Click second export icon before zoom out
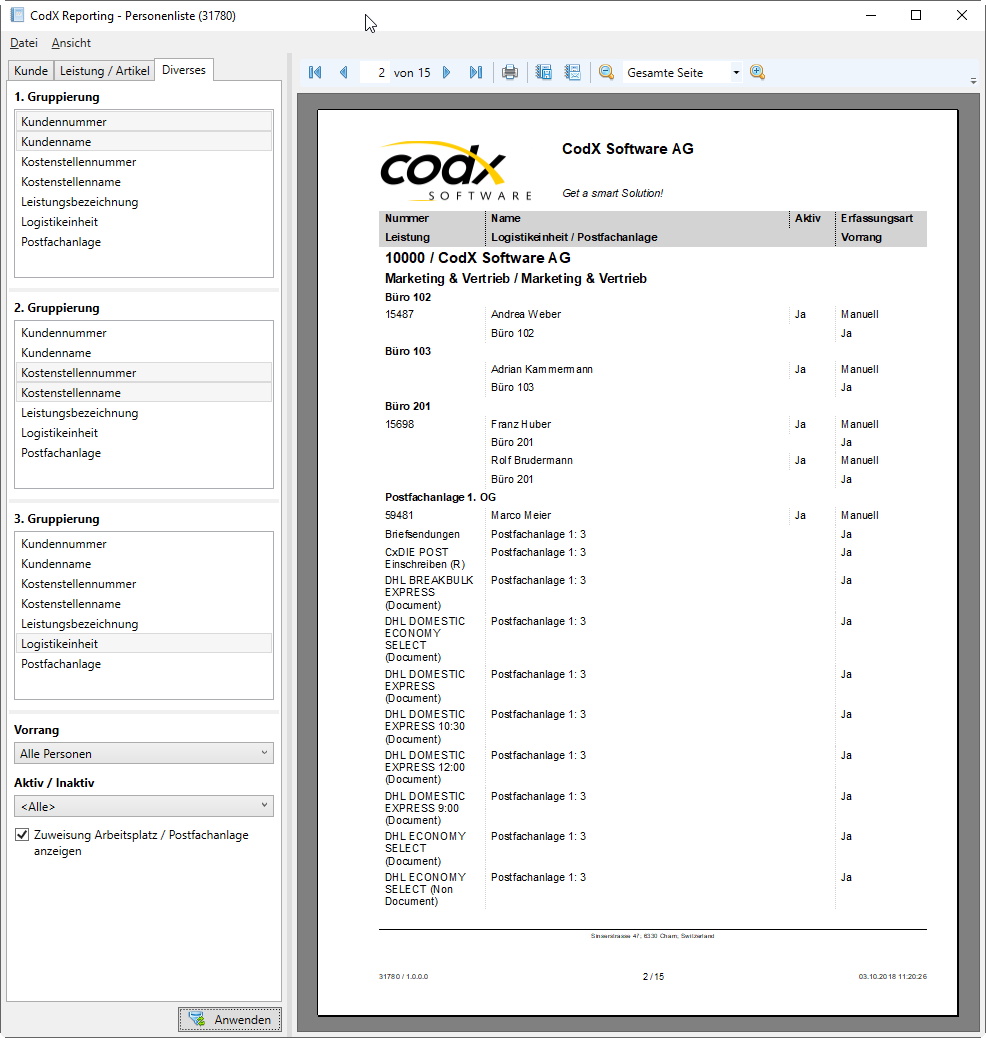 coord(573,72)
